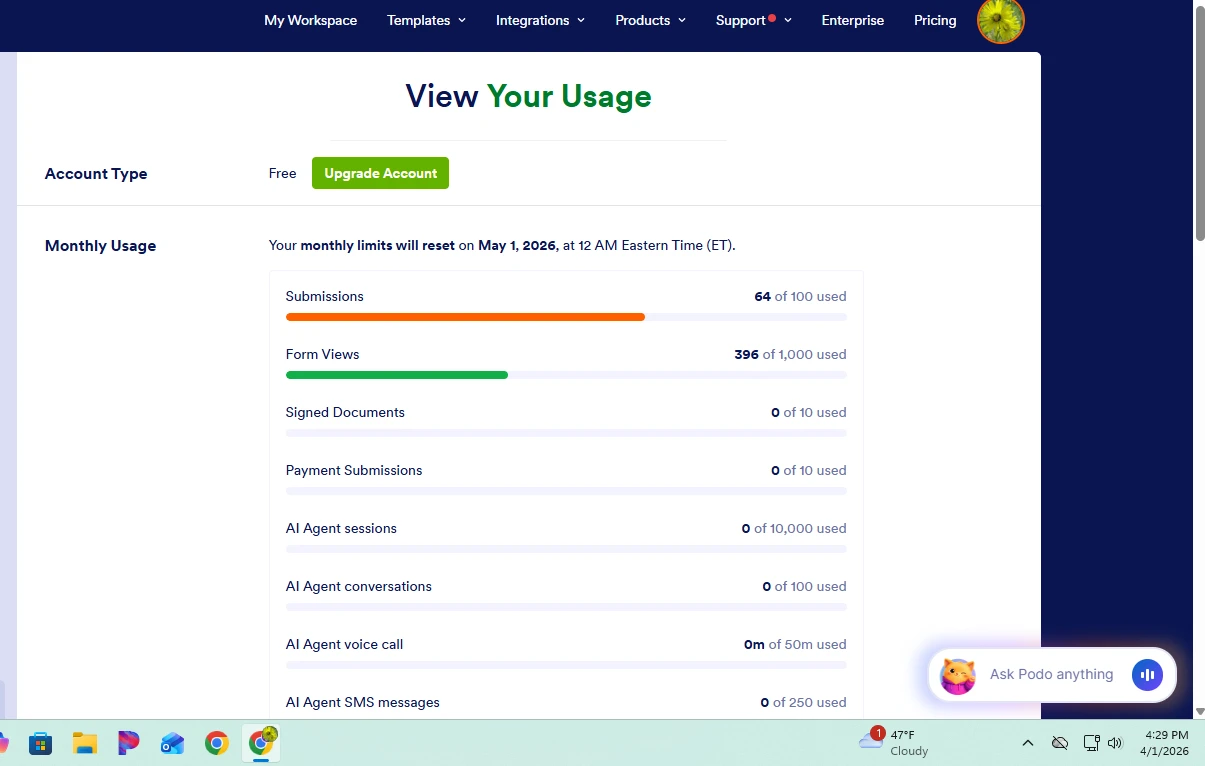1205x766 pixels.
Task: Open the Enterprise page
Action: pyautogui.click(x=853, y=20)
